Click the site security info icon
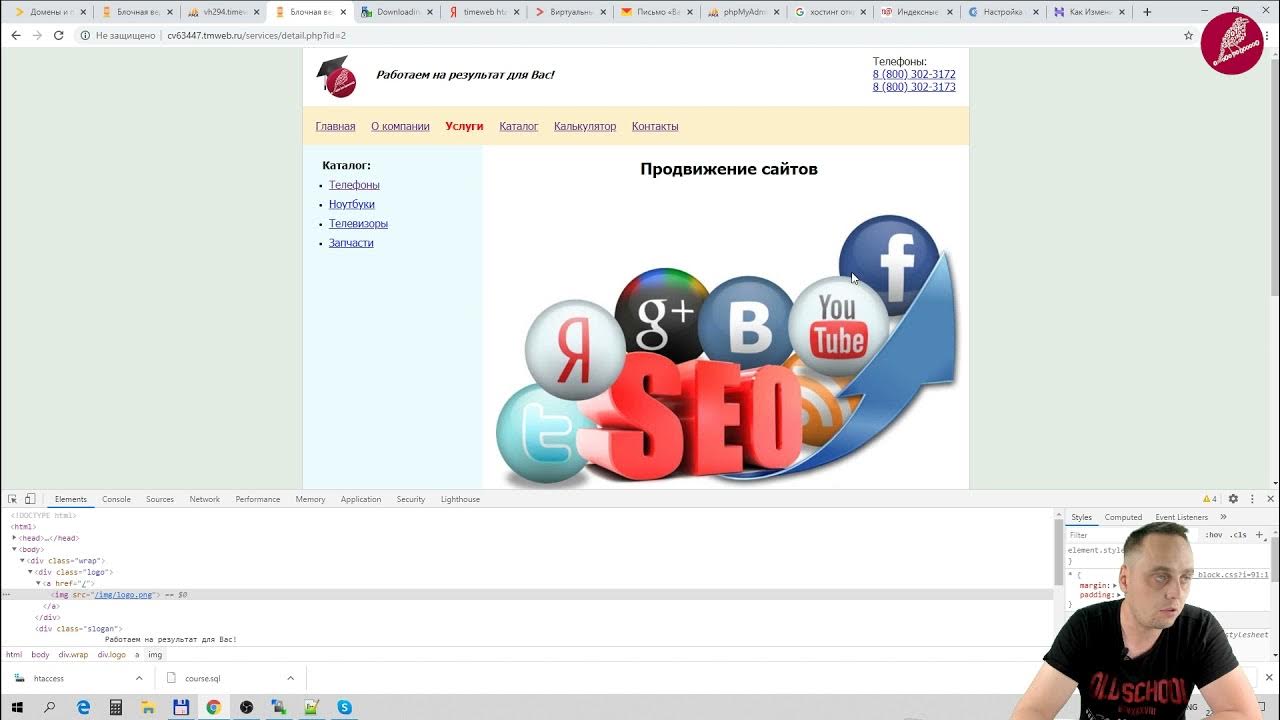1280x720 pixels. tap(85, 35)
